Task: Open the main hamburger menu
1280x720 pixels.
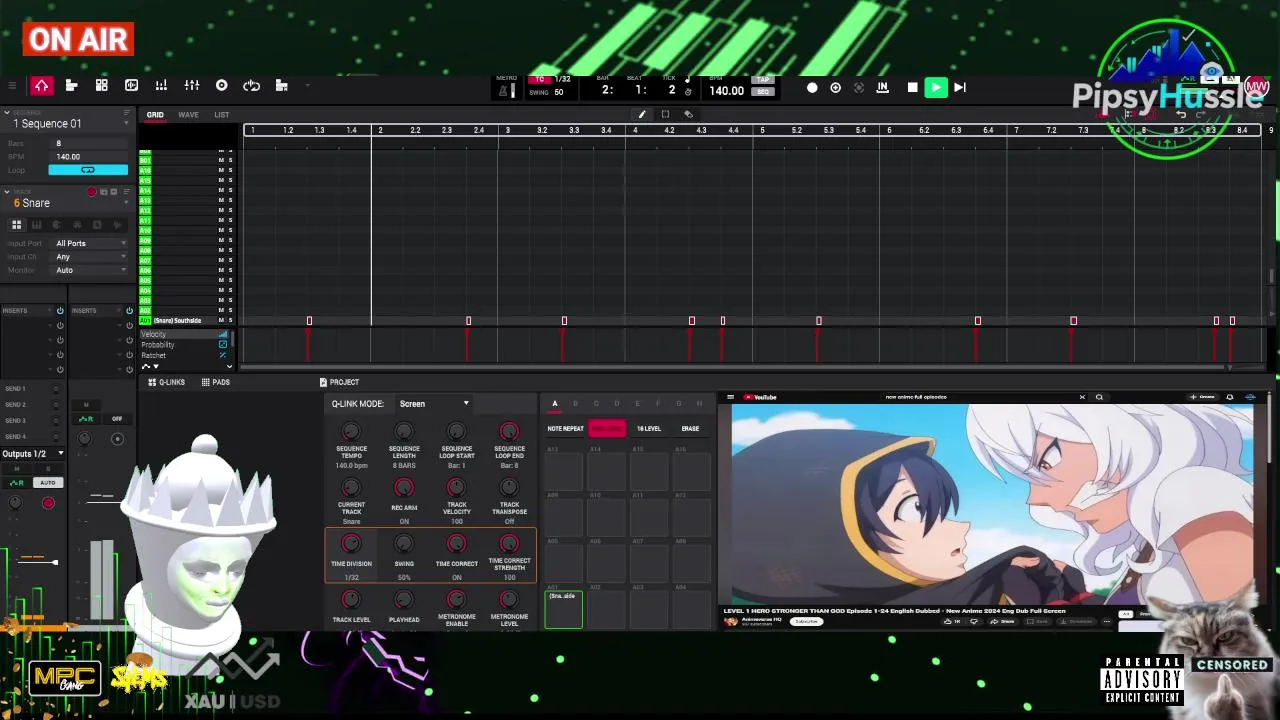Action: click(x=12, y=86)
